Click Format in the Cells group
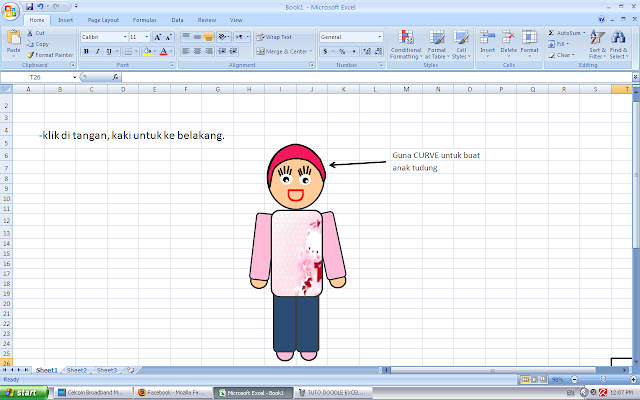The image size is (640, 400). [529, 43]
